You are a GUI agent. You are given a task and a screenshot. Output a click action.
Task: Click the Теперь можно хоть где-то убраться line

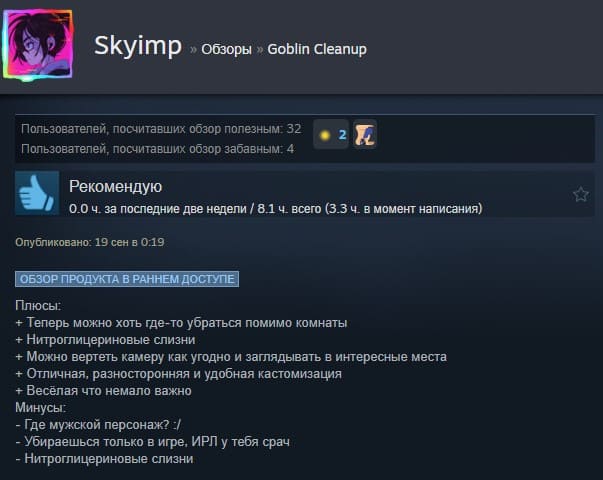(x=181, y=323)
